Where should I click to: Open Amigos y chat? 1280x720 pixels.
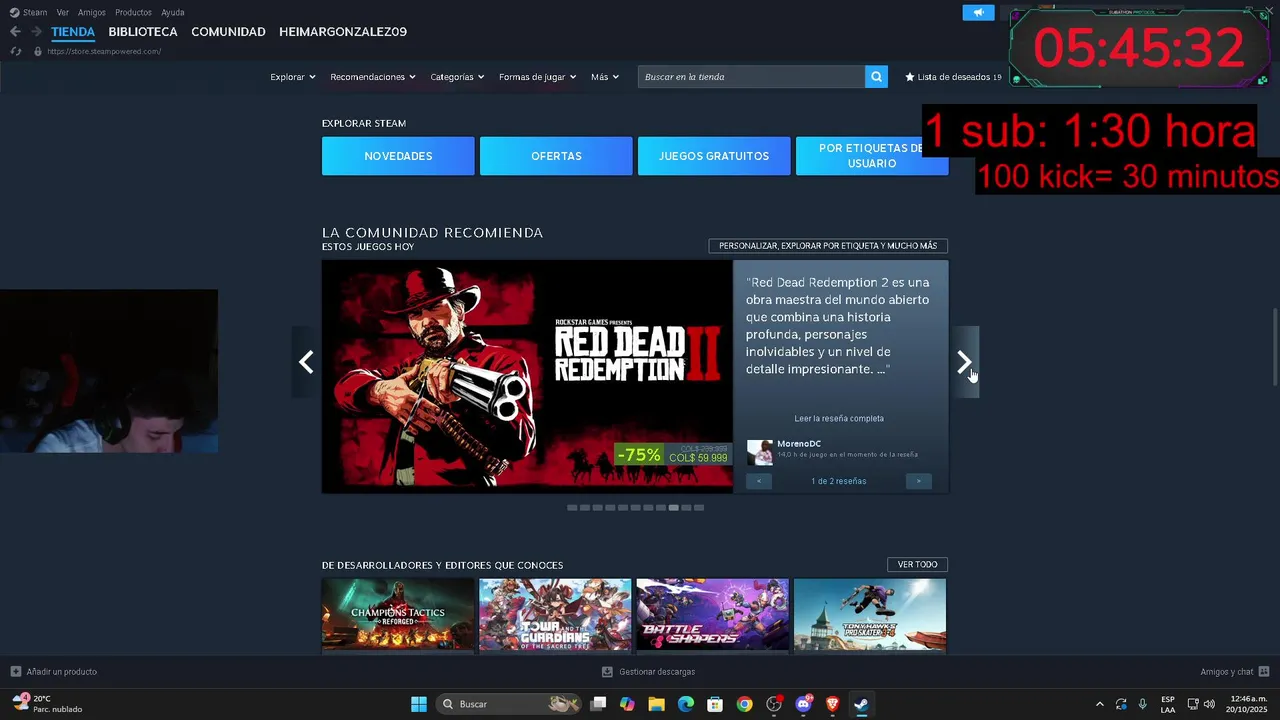click(1235, 672)
